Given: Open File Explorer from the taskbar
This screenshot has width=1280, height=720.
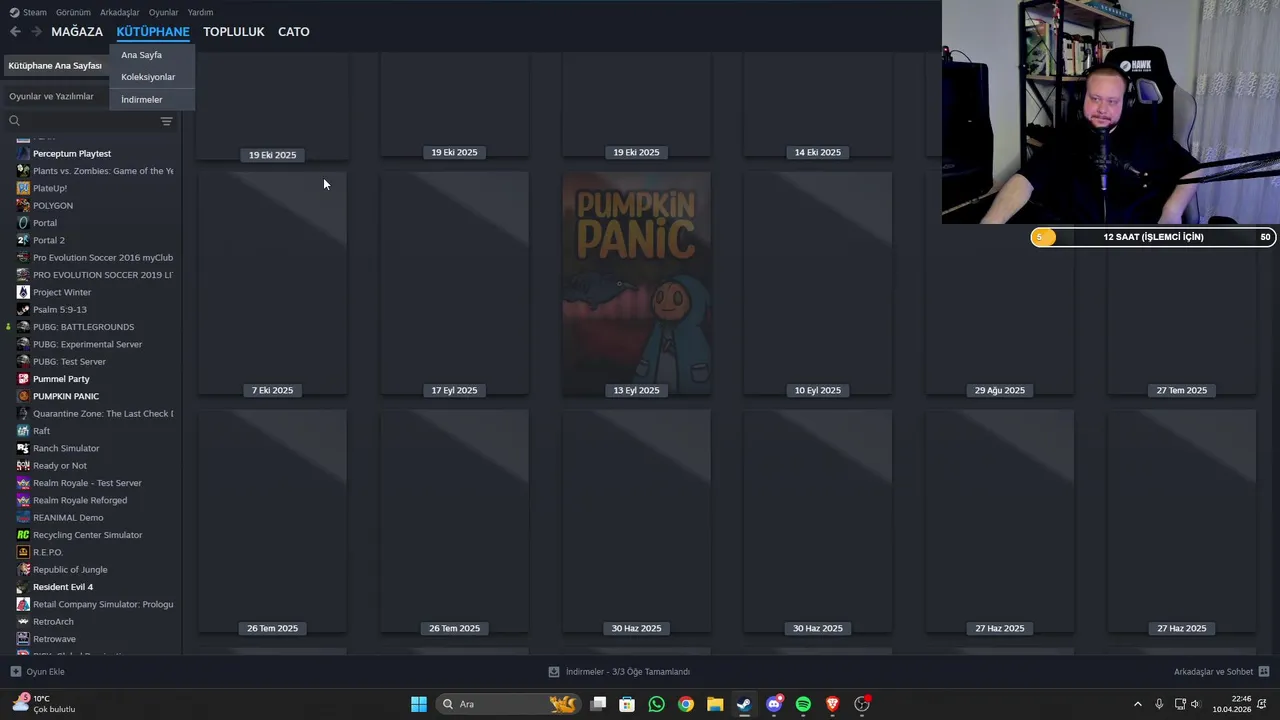Looking at the screenshot, I should 715,704.
